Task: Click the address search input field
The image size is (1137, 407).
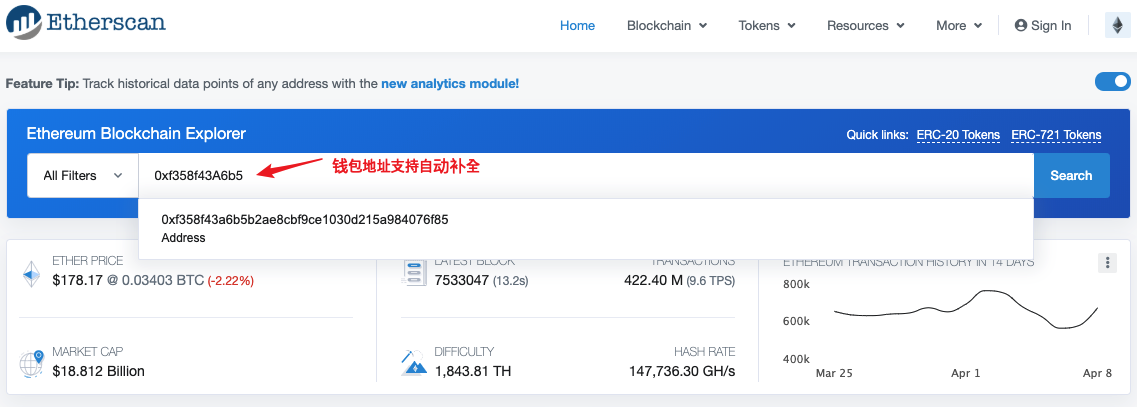Action: pyautogui.click(x=586, y=176)
